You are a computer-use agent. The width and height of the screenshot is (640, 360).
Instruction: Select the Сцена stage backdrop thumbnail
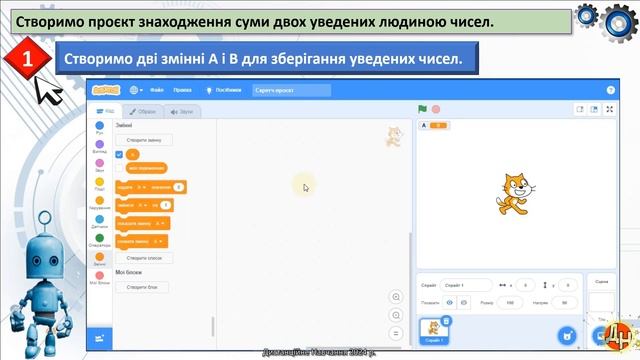click(x=602, y=301)
